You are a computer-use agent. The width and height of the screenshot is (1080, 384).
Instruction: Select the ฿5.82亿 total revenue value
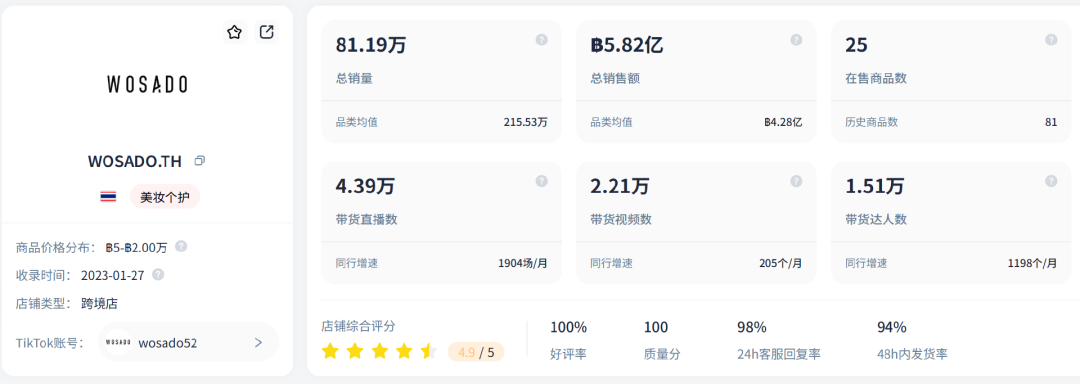(x=627, y=45)
